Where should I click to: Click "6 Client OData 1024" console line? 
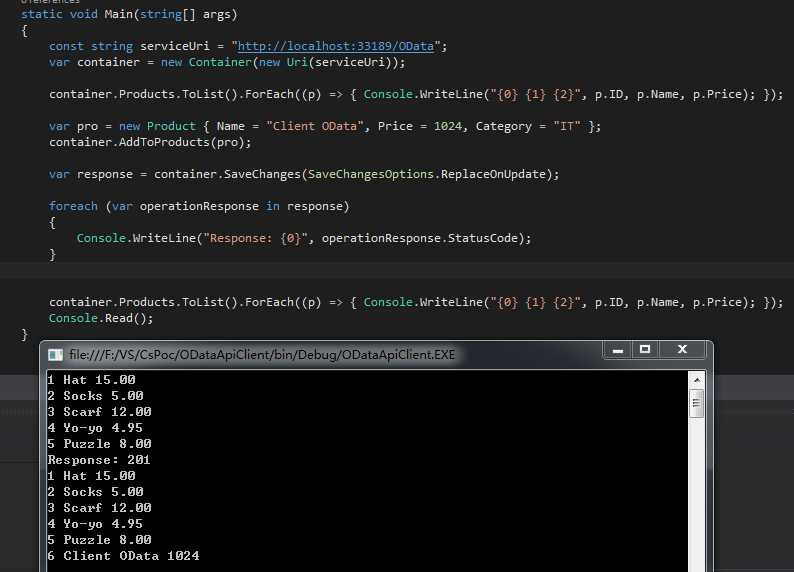[x=123, y=556]
